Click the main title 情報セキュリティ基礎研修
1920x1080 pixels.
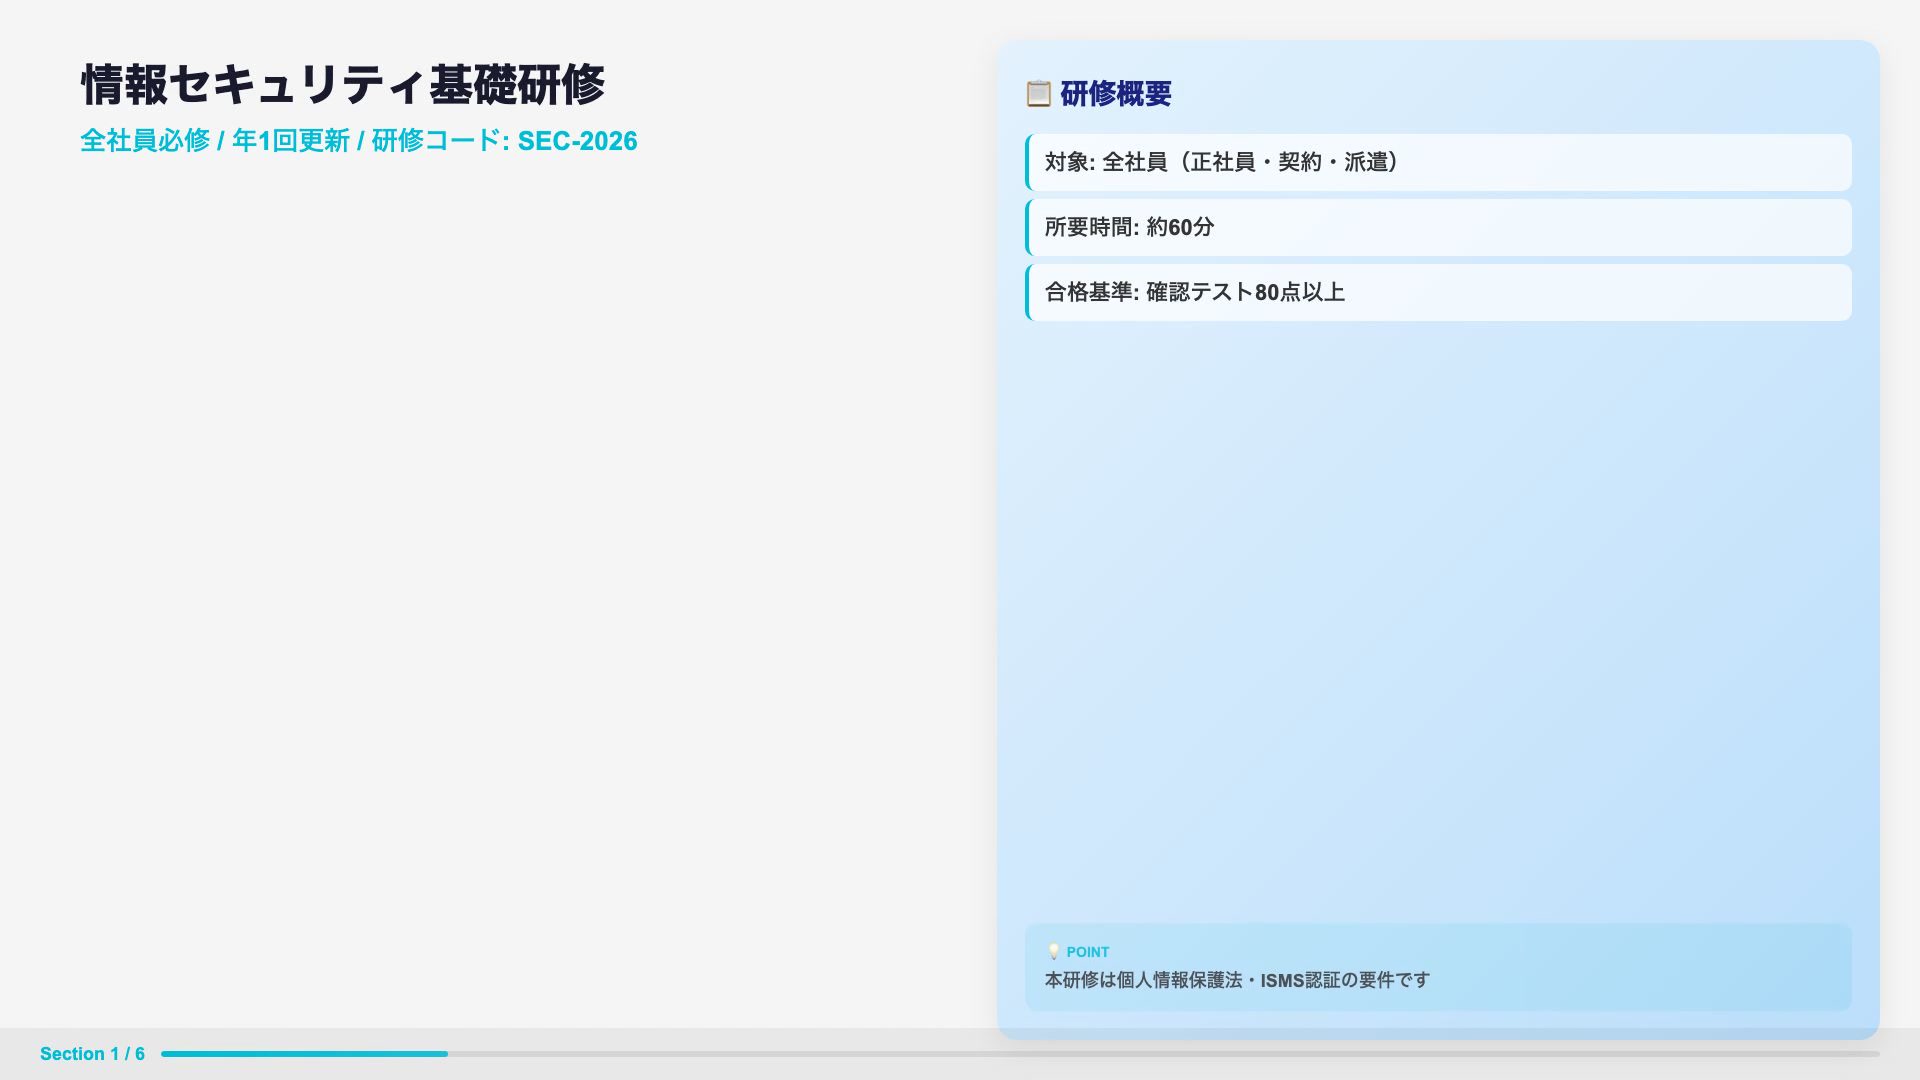(x=343, y=85)
